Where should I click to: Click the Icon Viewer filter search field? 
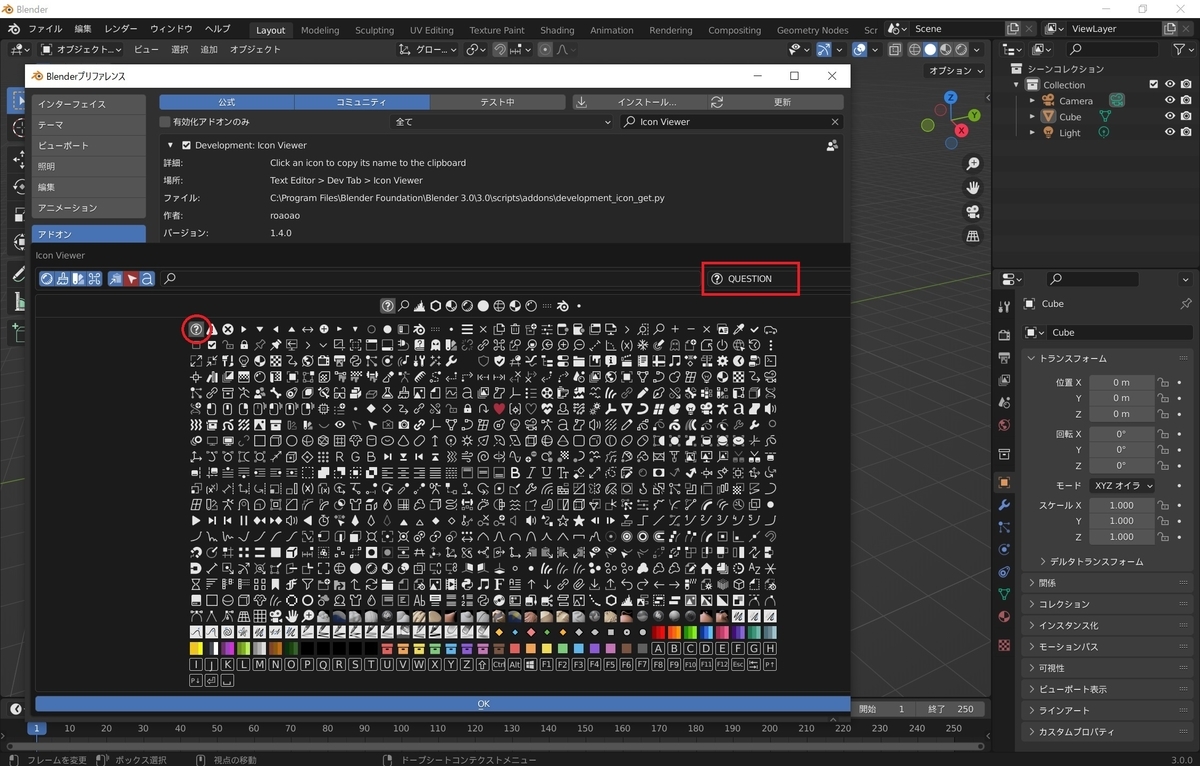click(430, 279)
